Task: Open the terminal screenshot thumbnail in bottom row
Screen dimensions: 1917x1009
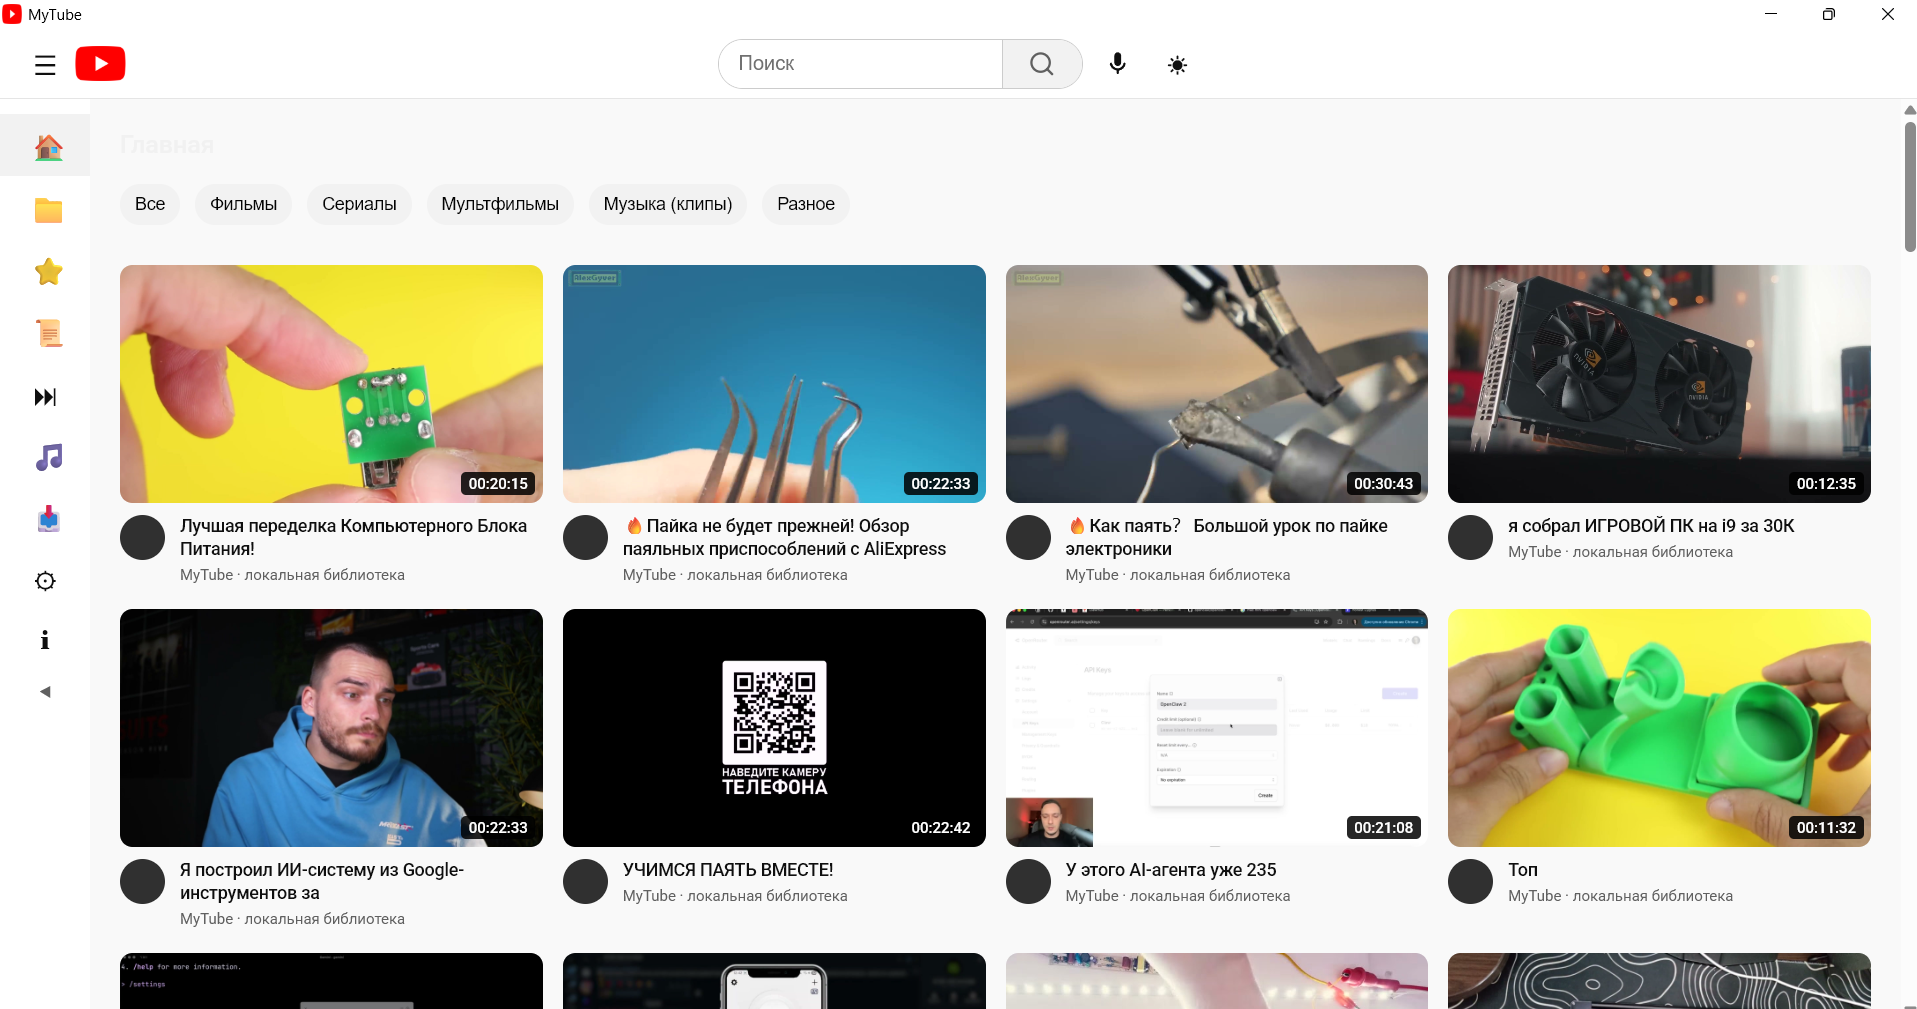Action: (x=331, y=981)
